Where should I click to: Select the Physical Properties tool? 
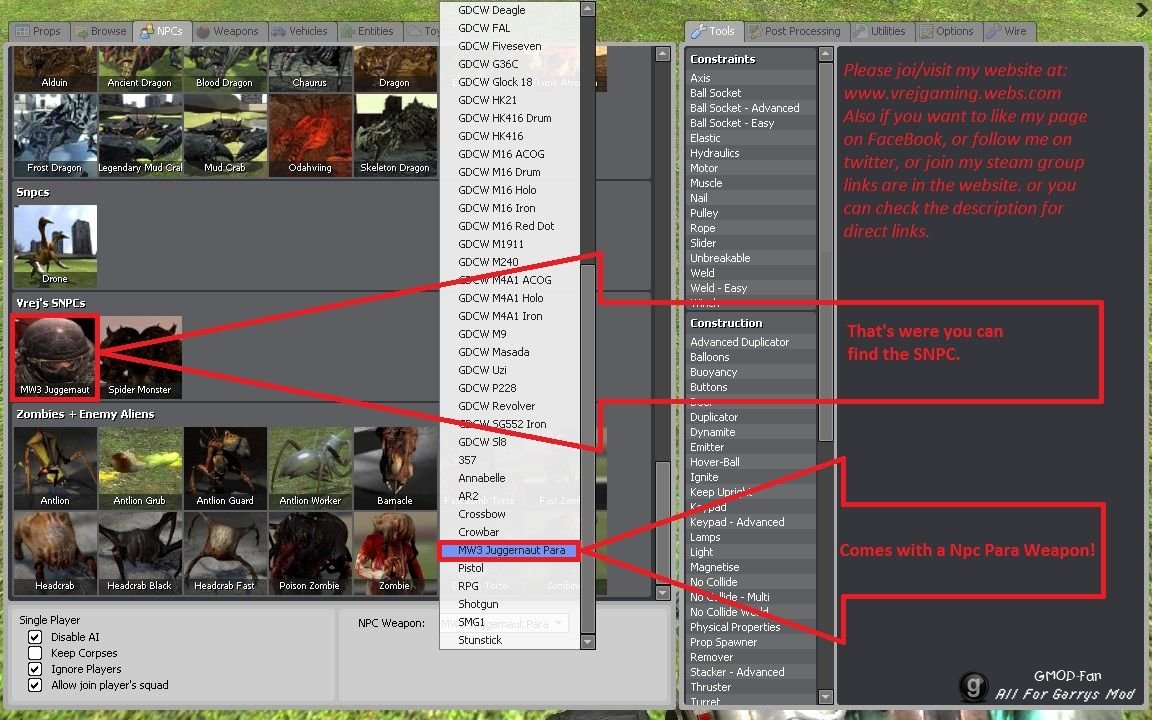coord(752,627)
